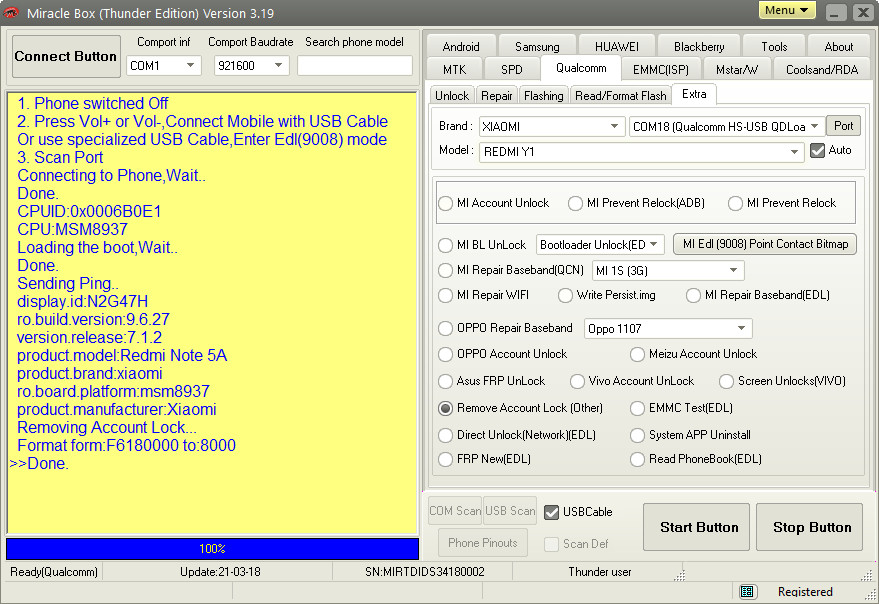Screen dimensions: 879x604
Task: Select Read PhoneBook(EDL) radio option
Action: point(637,459)
